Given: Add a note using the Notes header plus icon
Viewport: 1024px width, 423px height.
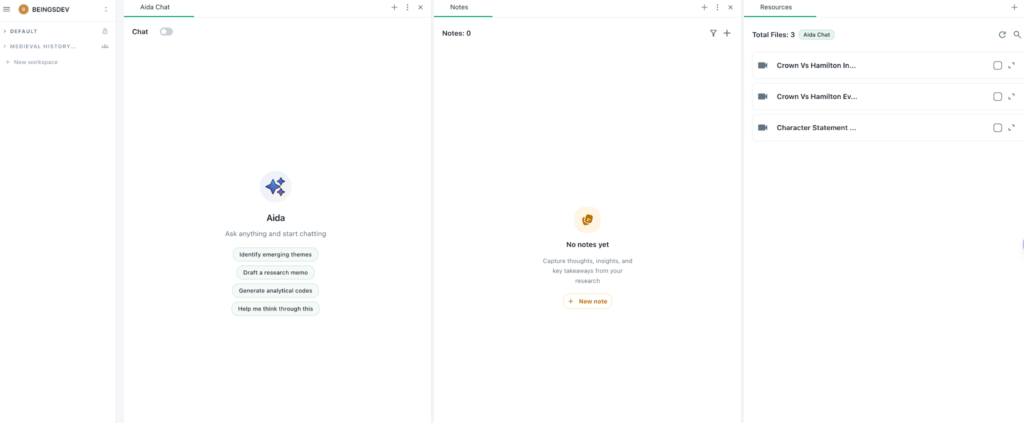Looking at the screenshot, I should click(x=727, y=33).
